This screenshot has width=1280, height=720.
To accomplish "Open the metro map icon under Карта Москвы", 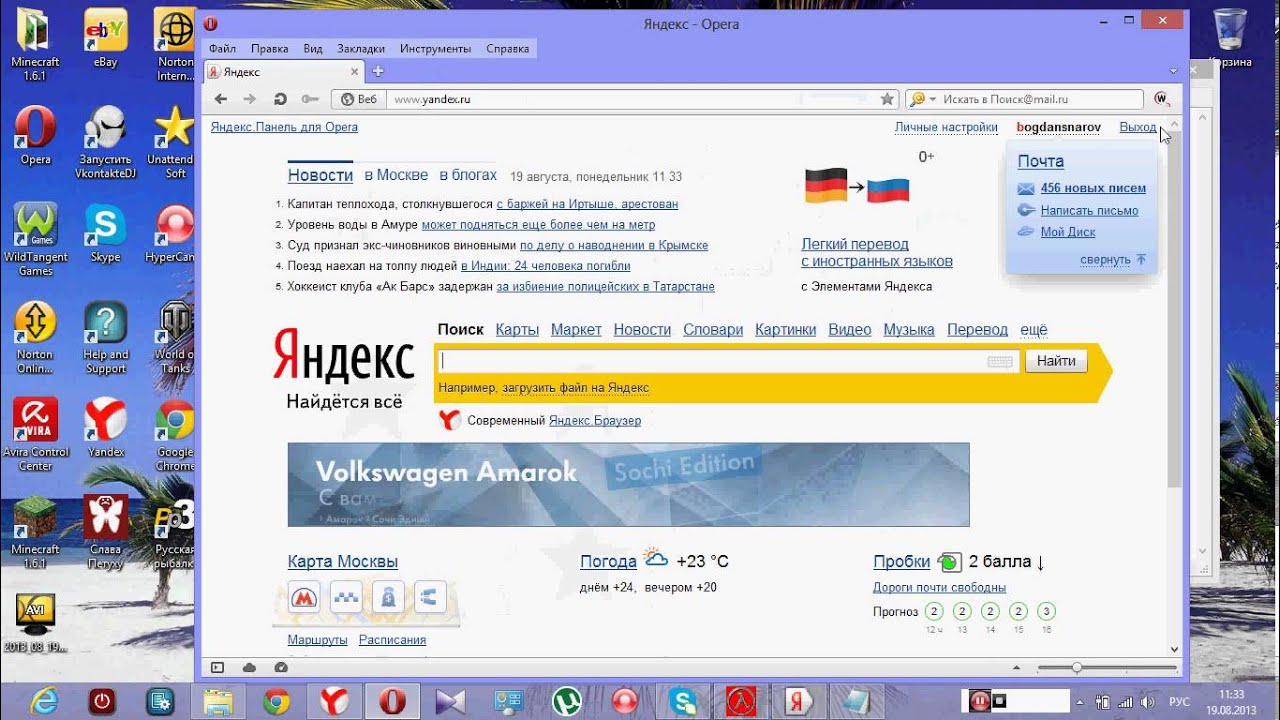I will point(303,598).
